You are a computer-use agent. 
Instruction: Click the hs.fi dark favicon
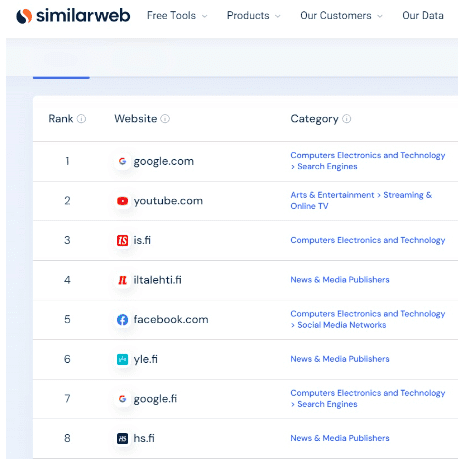click(x=122, y=438)
